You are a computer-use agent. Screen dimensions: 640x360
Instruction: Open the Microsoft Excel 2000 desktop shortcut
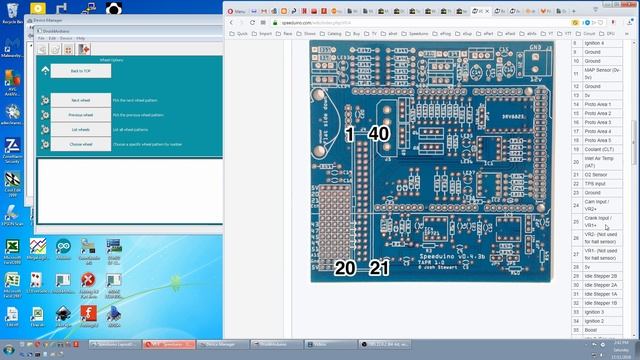(x=12, y=251)
